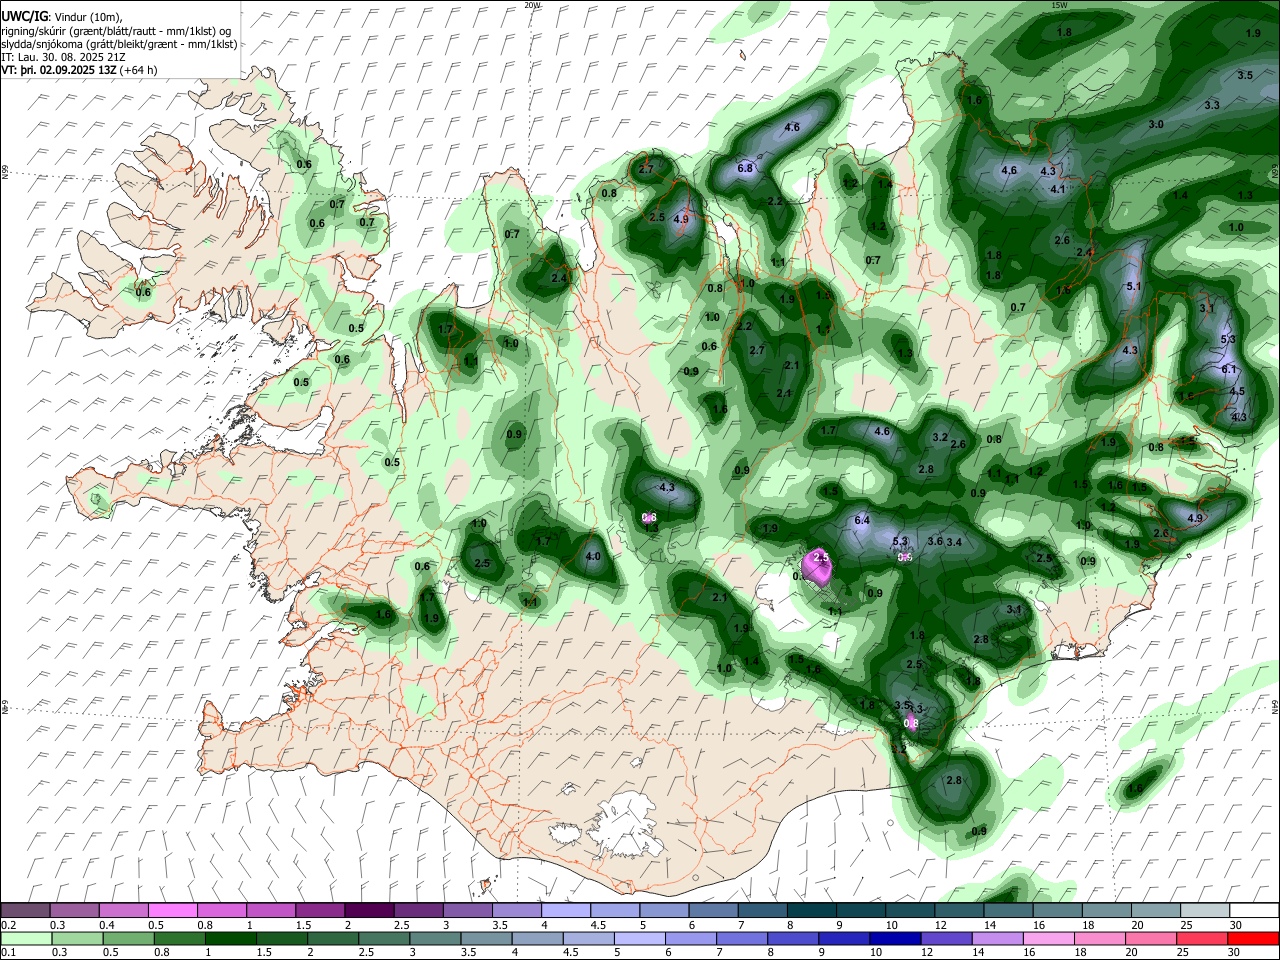This screenshot has width=1280, height=960.
Task: Click the large magenta sleet patch on the map
Action: tap(818, 566)
